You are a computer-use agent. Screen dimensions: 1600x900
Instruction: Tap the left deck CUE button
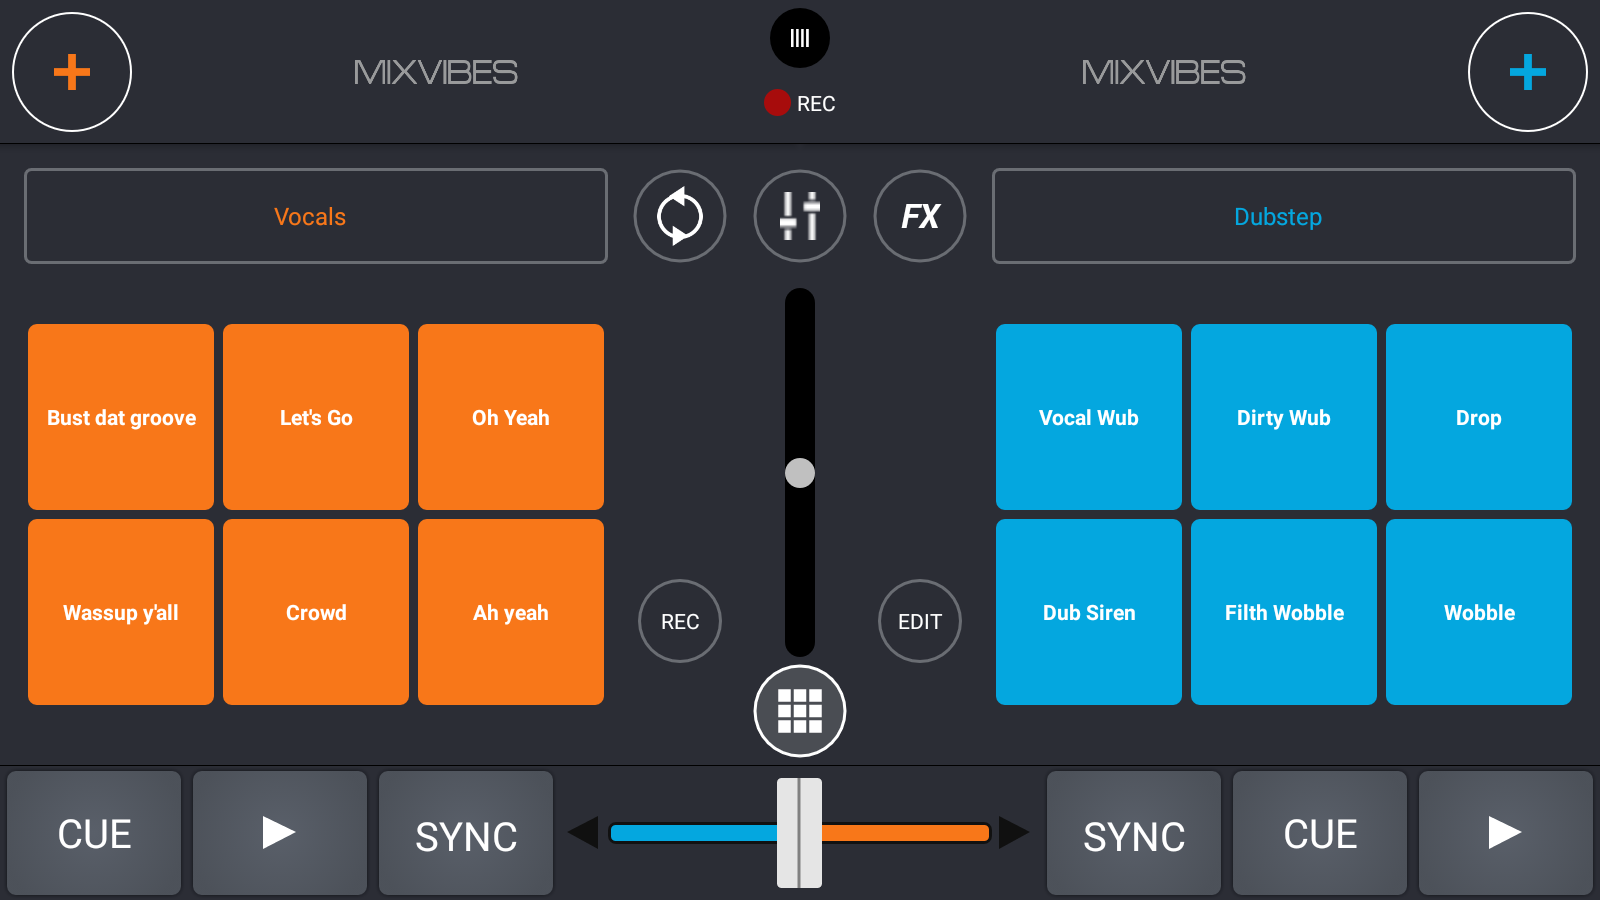coord(94,833)
